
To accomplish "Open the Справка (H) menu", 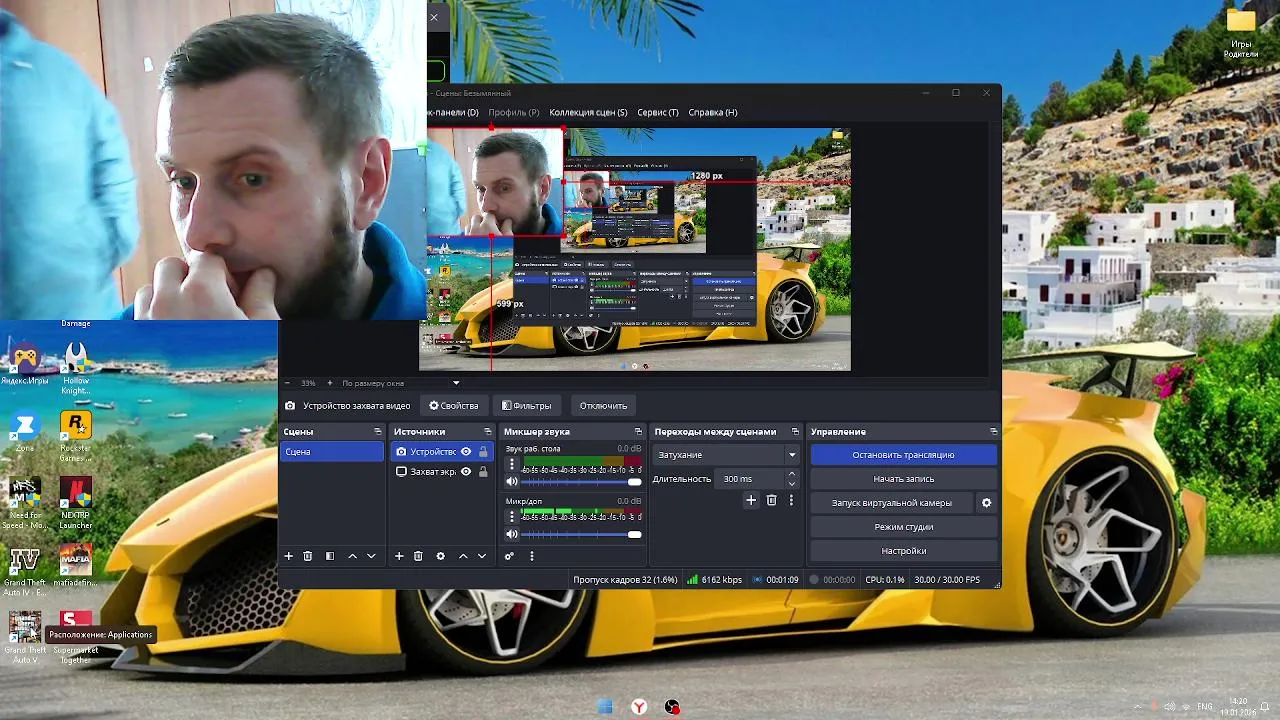I will tap(713, 112).
